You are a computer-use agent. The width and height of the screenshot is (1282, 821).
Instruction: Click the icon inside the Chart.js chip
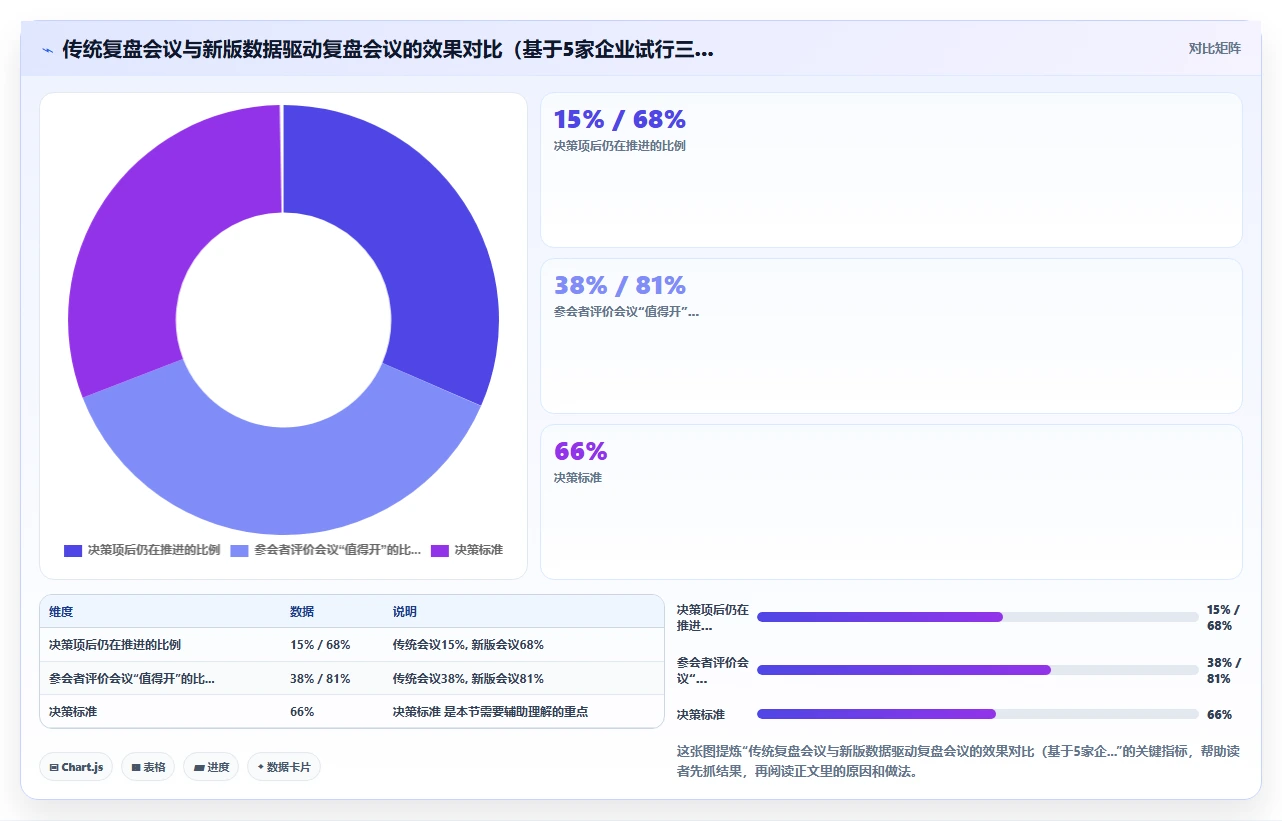click(53, 768)
